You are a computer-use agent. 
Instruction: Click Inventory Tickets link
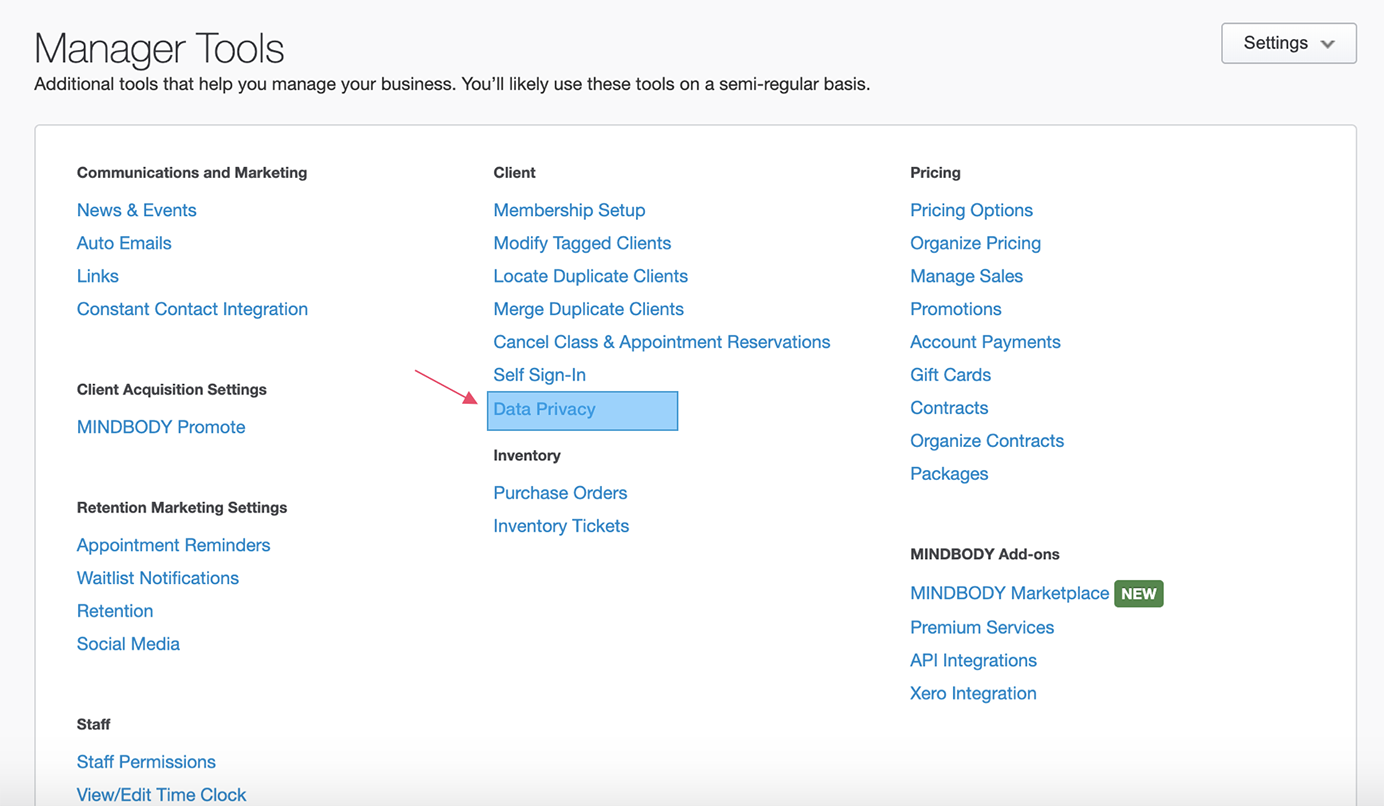click(561, 526)
